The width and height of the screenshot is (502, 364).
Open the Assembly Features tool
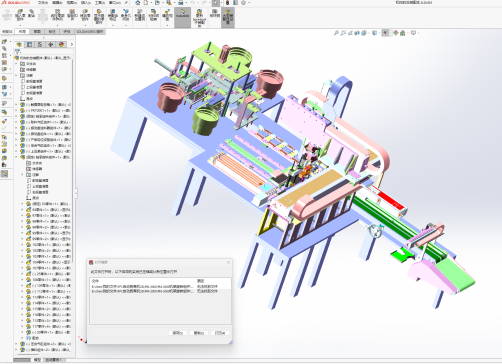pos(113,15)
